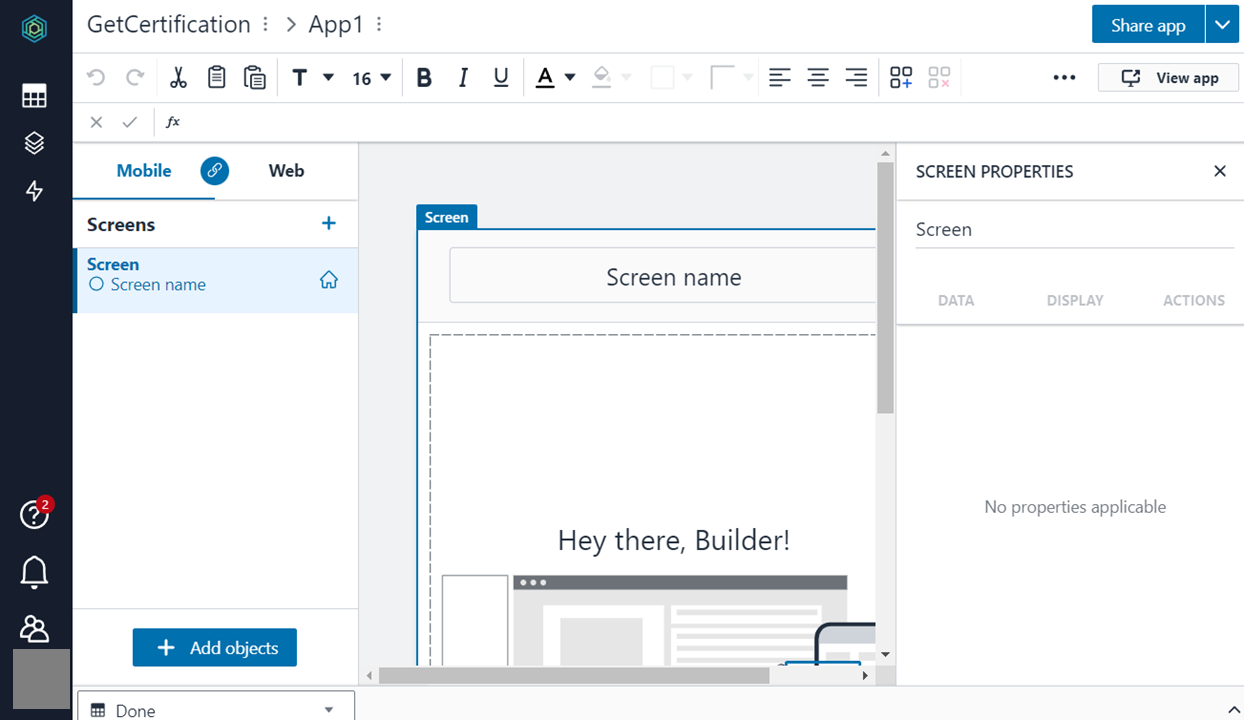Align text center
This screenshot has width=1244, height=720.
(x=818, y=78)
